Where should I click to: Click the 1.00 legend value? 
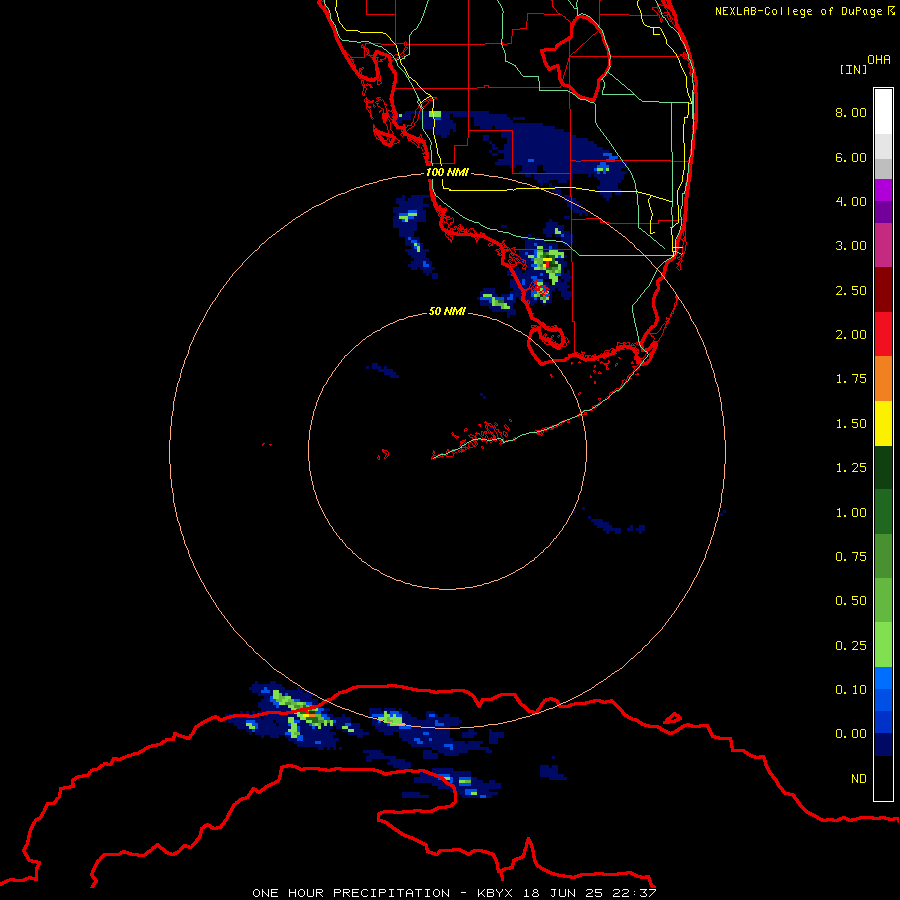tap(851, 513)
